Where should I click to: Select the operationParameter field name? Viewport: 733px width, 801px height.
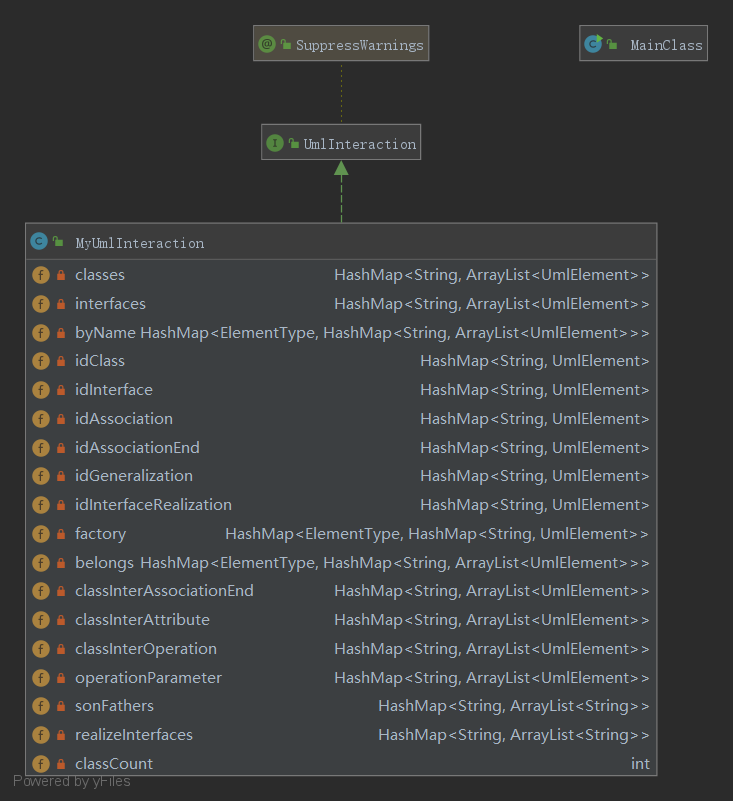pyautogui.click(x=149, y=678)
